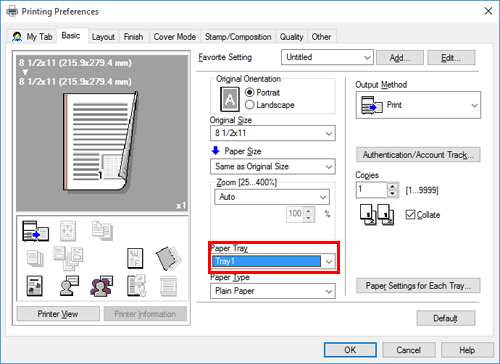
Task: Click Paper Settings for Each Tray button
Action: 418,286
